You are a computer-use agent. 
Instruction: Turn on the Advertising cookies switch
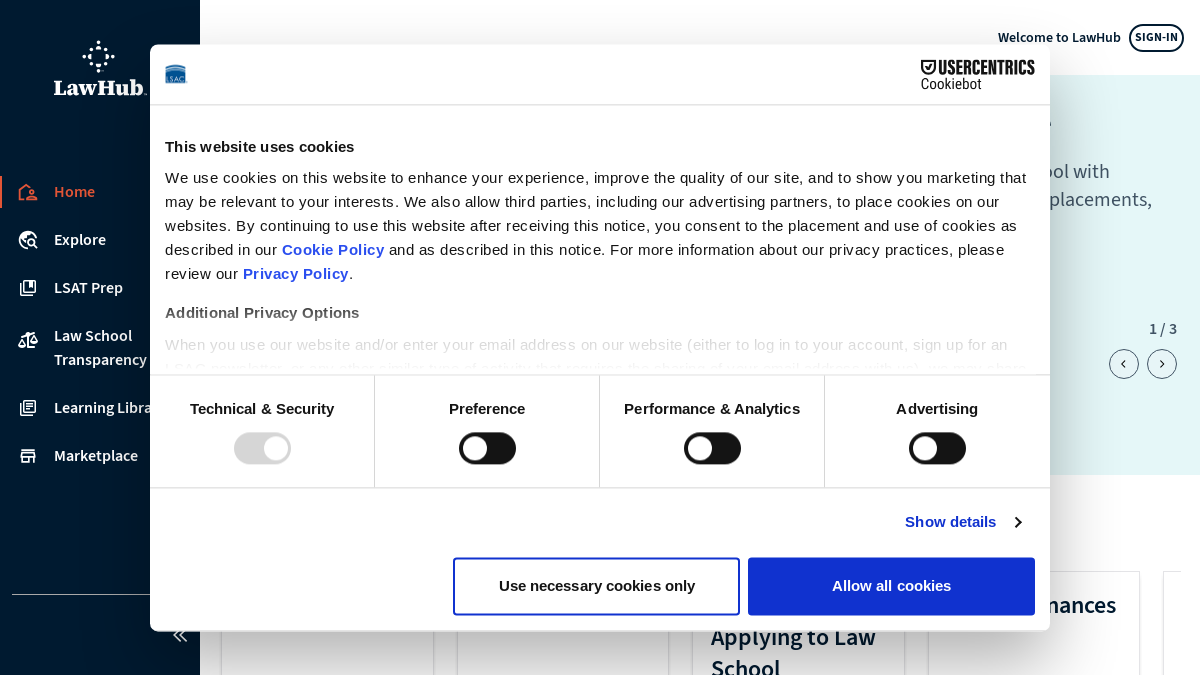click(x=937, y=448)
